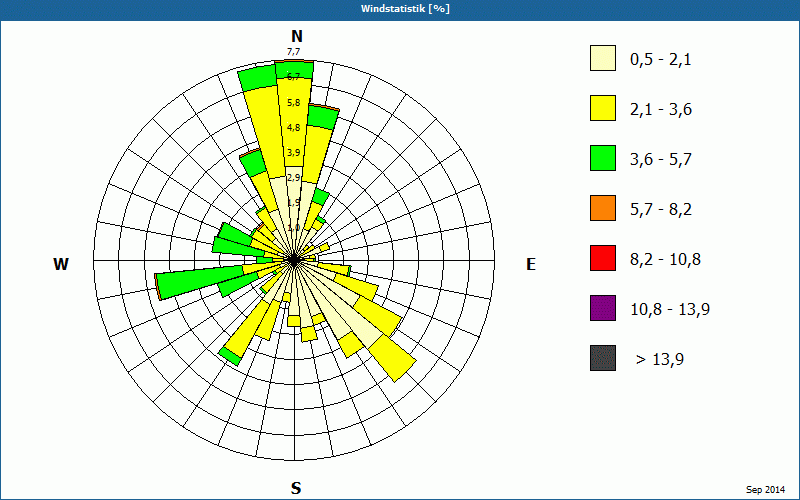The height and width of the screenshot is (500, 800).
Task: Click the 2,9 ring scale value
Action: (293, 178)
